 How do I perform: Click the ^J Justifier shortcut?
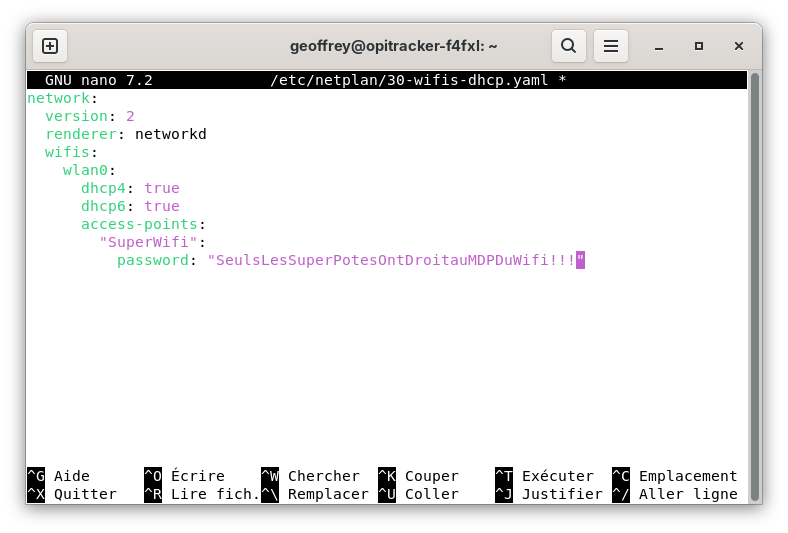coord(549,494)
